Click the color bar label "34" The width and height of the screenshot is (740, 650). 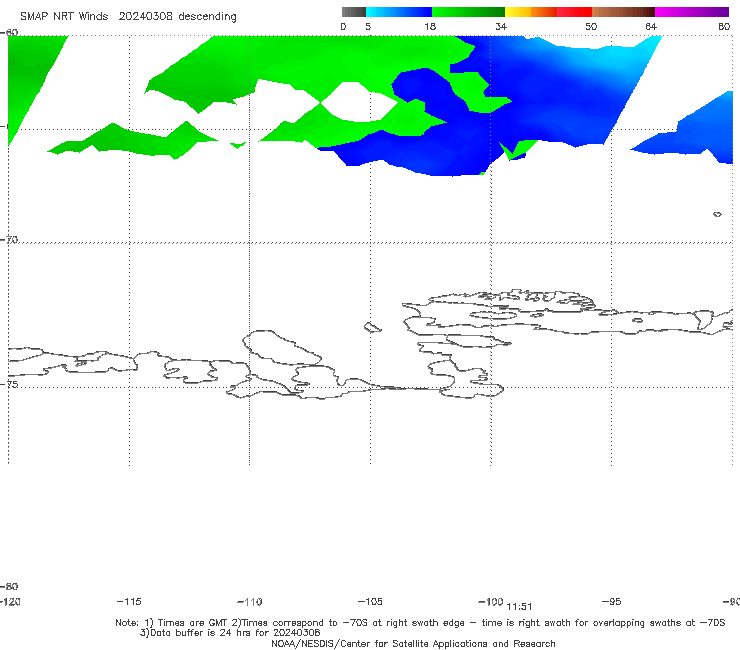coord(501,26)
